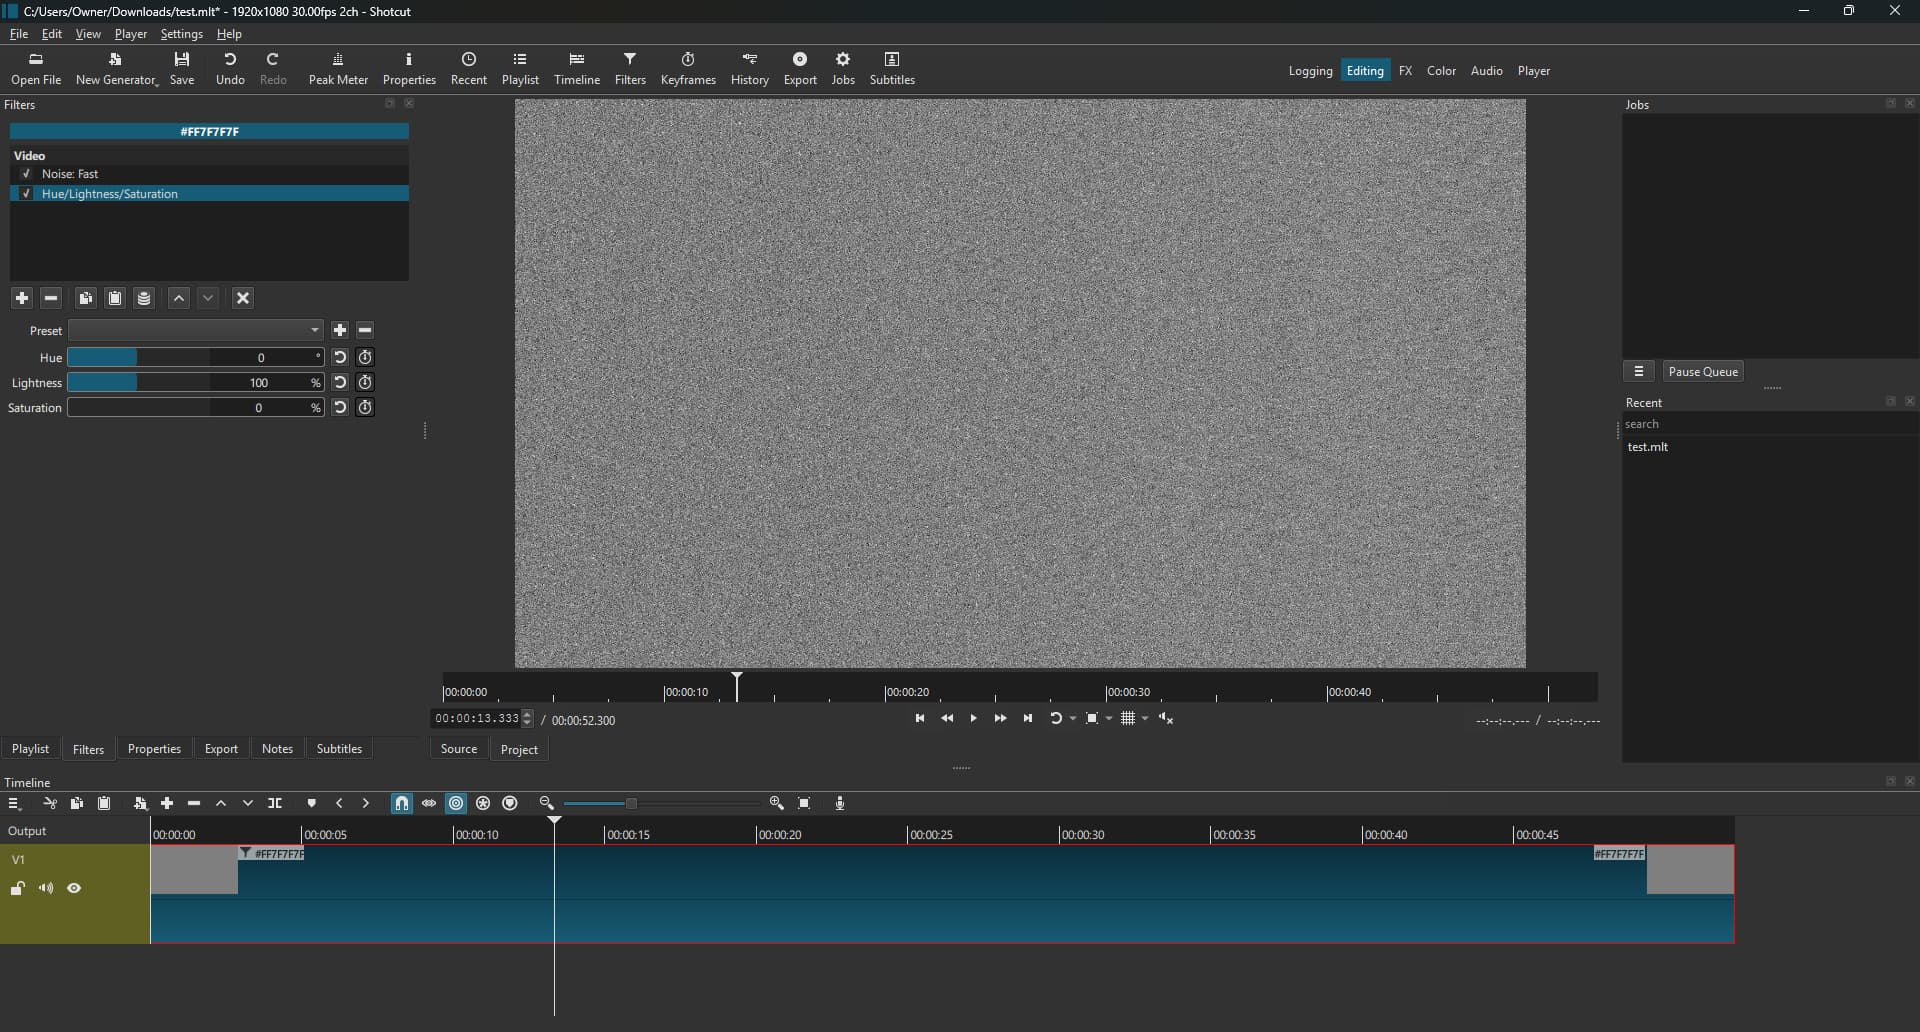Open the Peak Meter panel
Screen dimensions: 1920x1032
pos(338,68)
